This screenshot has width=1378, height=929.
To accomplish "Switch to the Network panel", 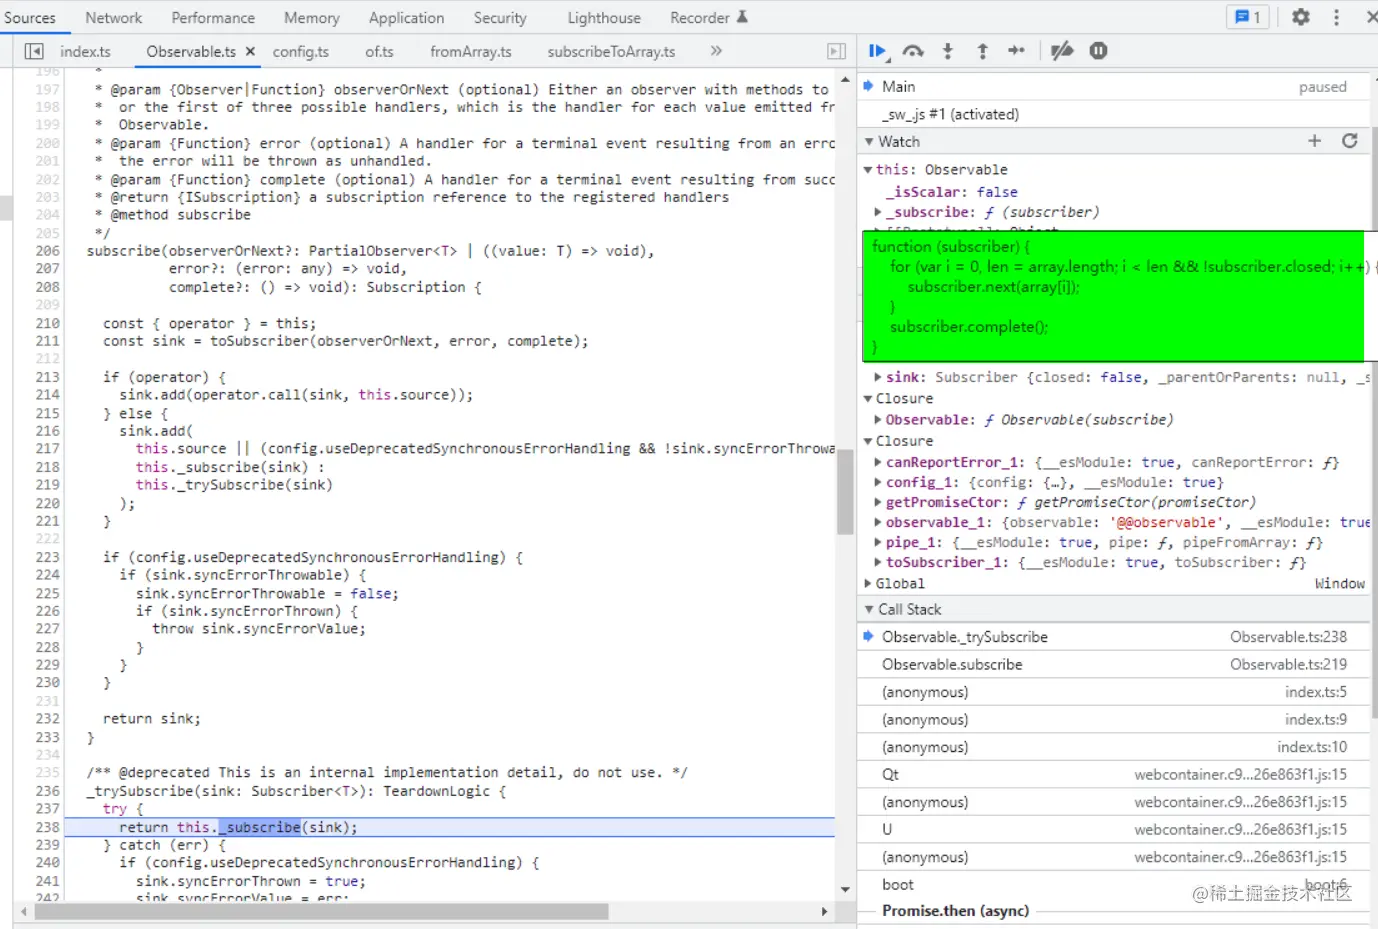I will coord(114,18).
